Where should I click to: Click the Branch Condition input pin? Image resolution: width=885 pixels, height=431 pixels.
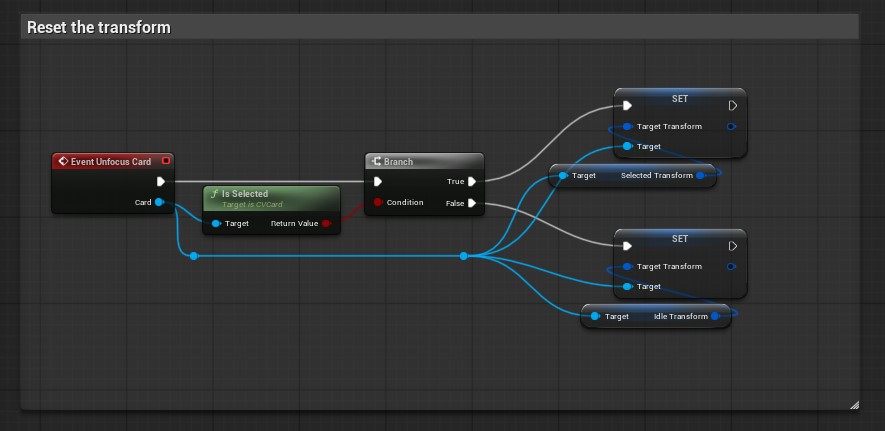(378, 202)
